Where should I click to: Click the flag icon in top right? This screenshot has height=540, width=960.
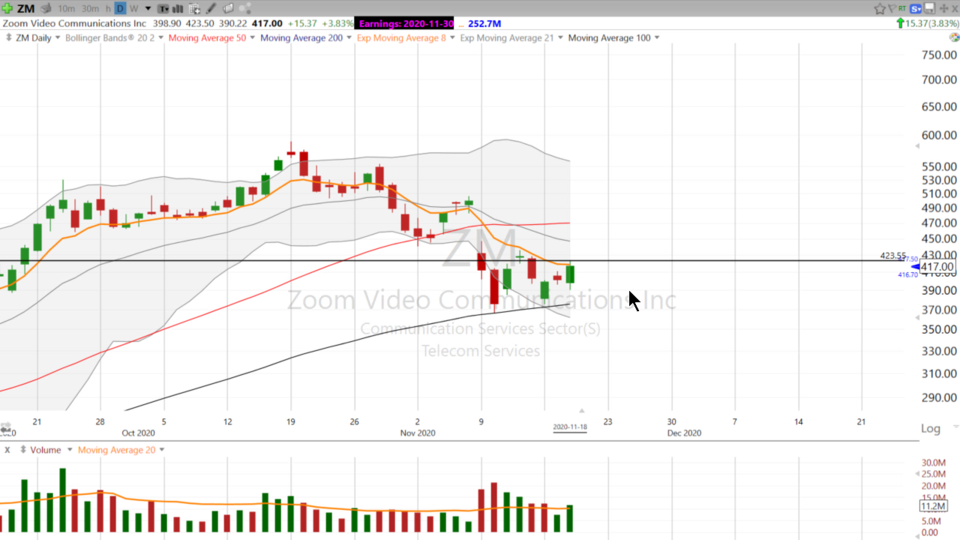892,9
